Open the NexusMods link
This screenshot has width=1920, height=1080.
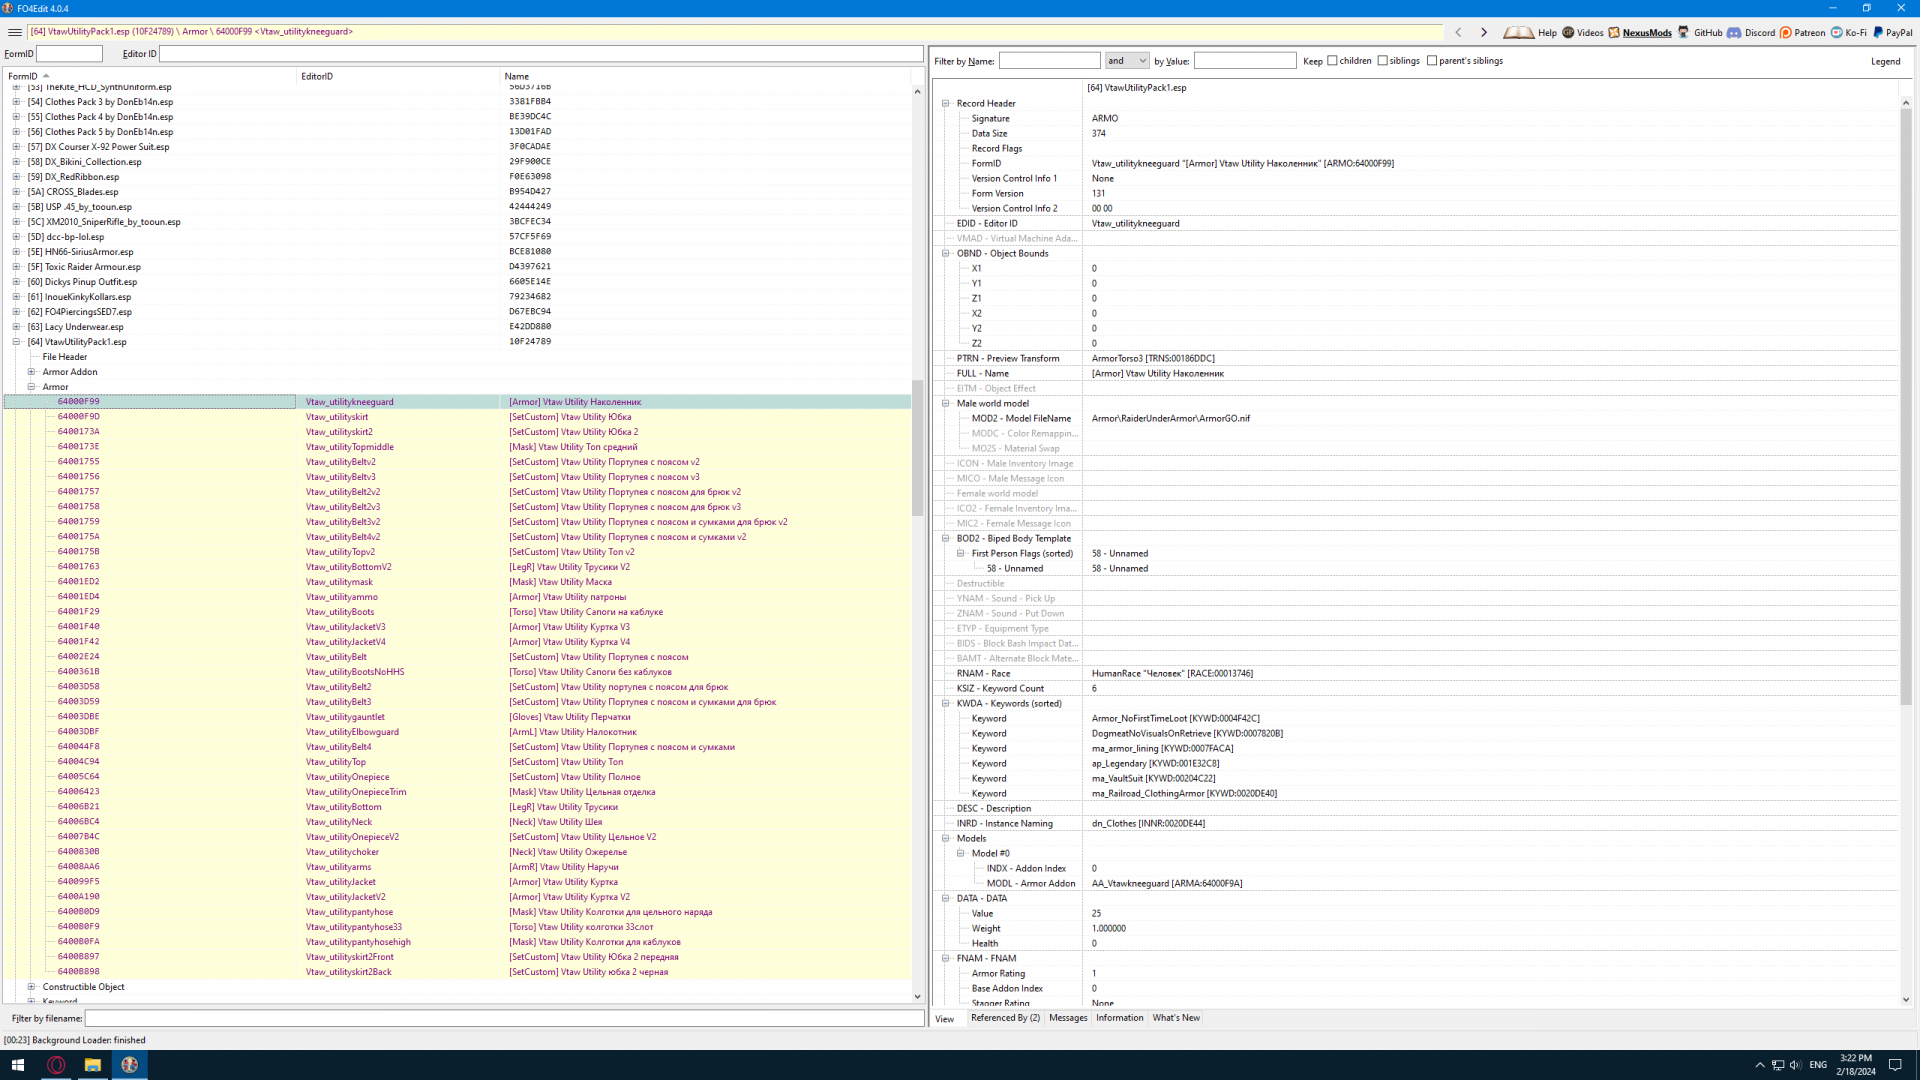coord(1646,32)
